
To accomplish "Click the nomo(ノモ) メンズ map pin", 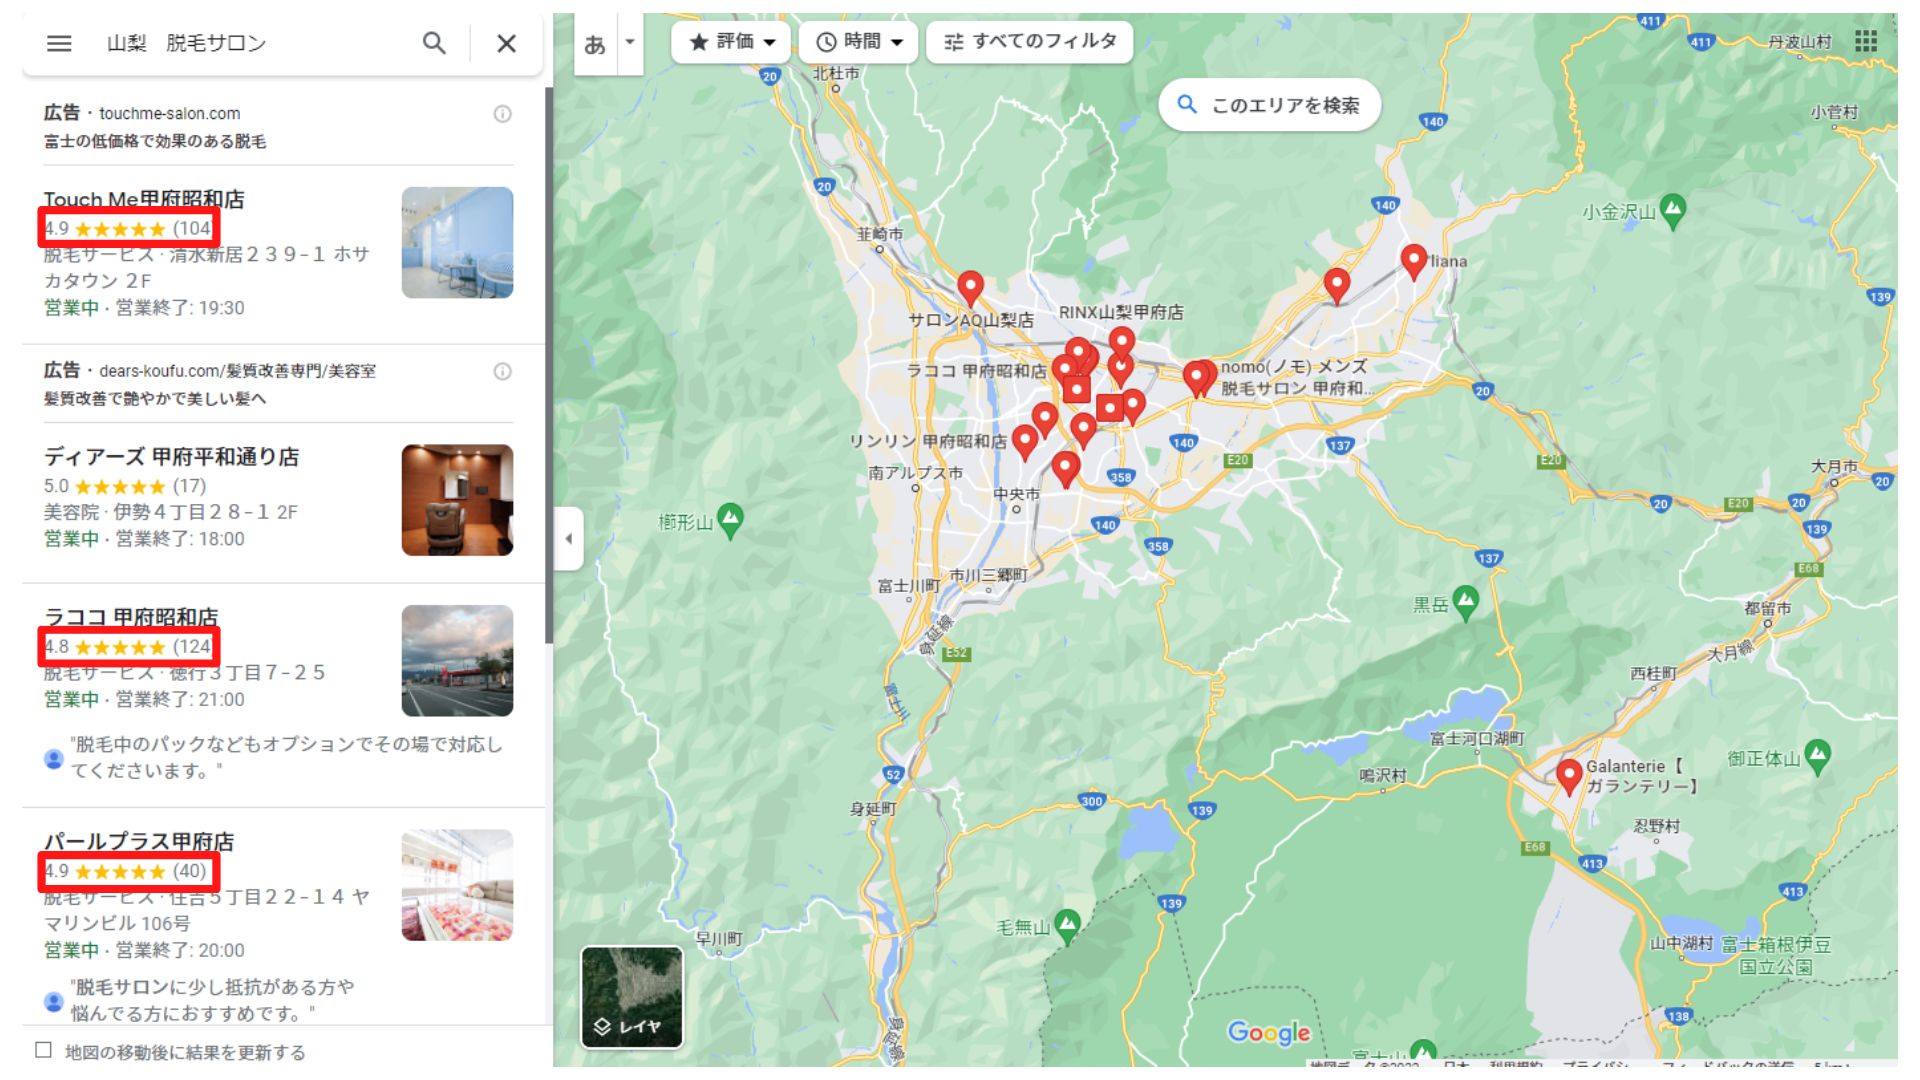I will click(1199, 379).
